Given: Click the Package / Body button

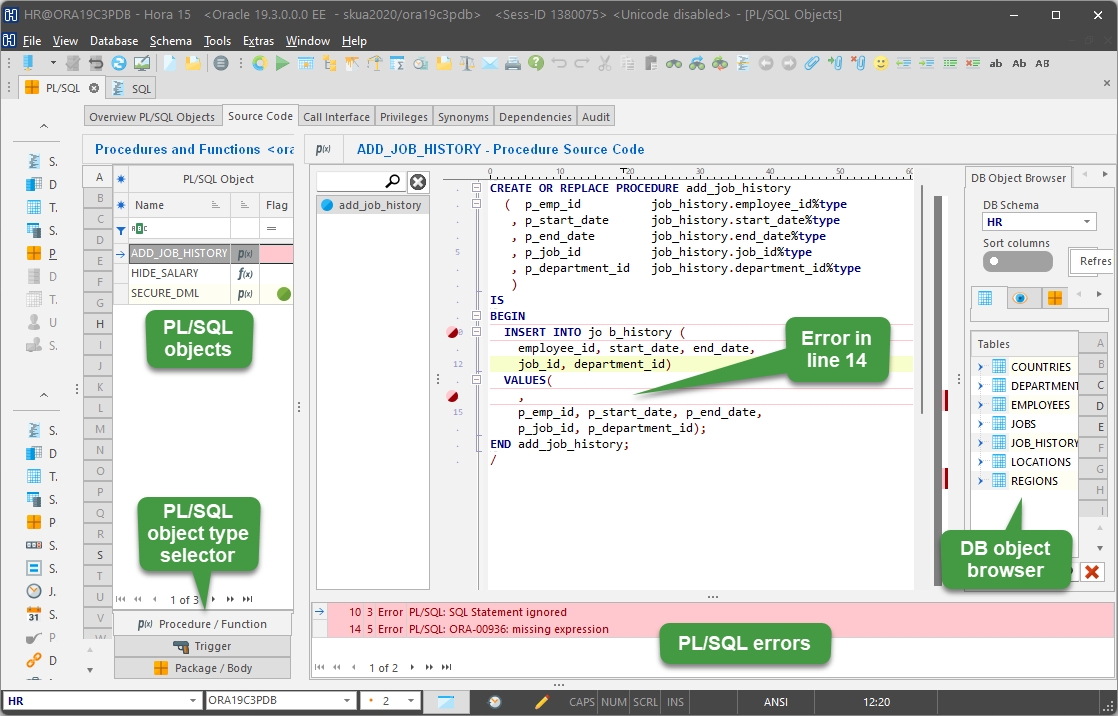Looking at the screenshot, I should pyautogui.click(x=203, y=668).
